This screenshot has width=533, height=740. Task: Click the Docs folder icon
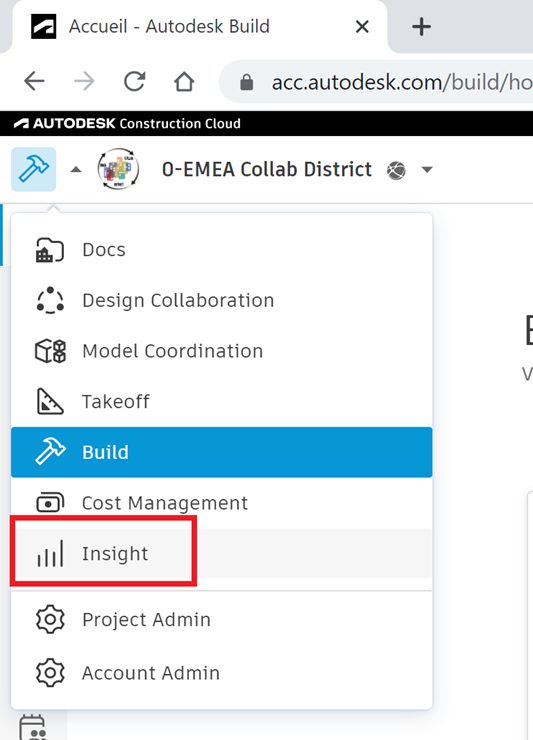(x=50, y=250)
